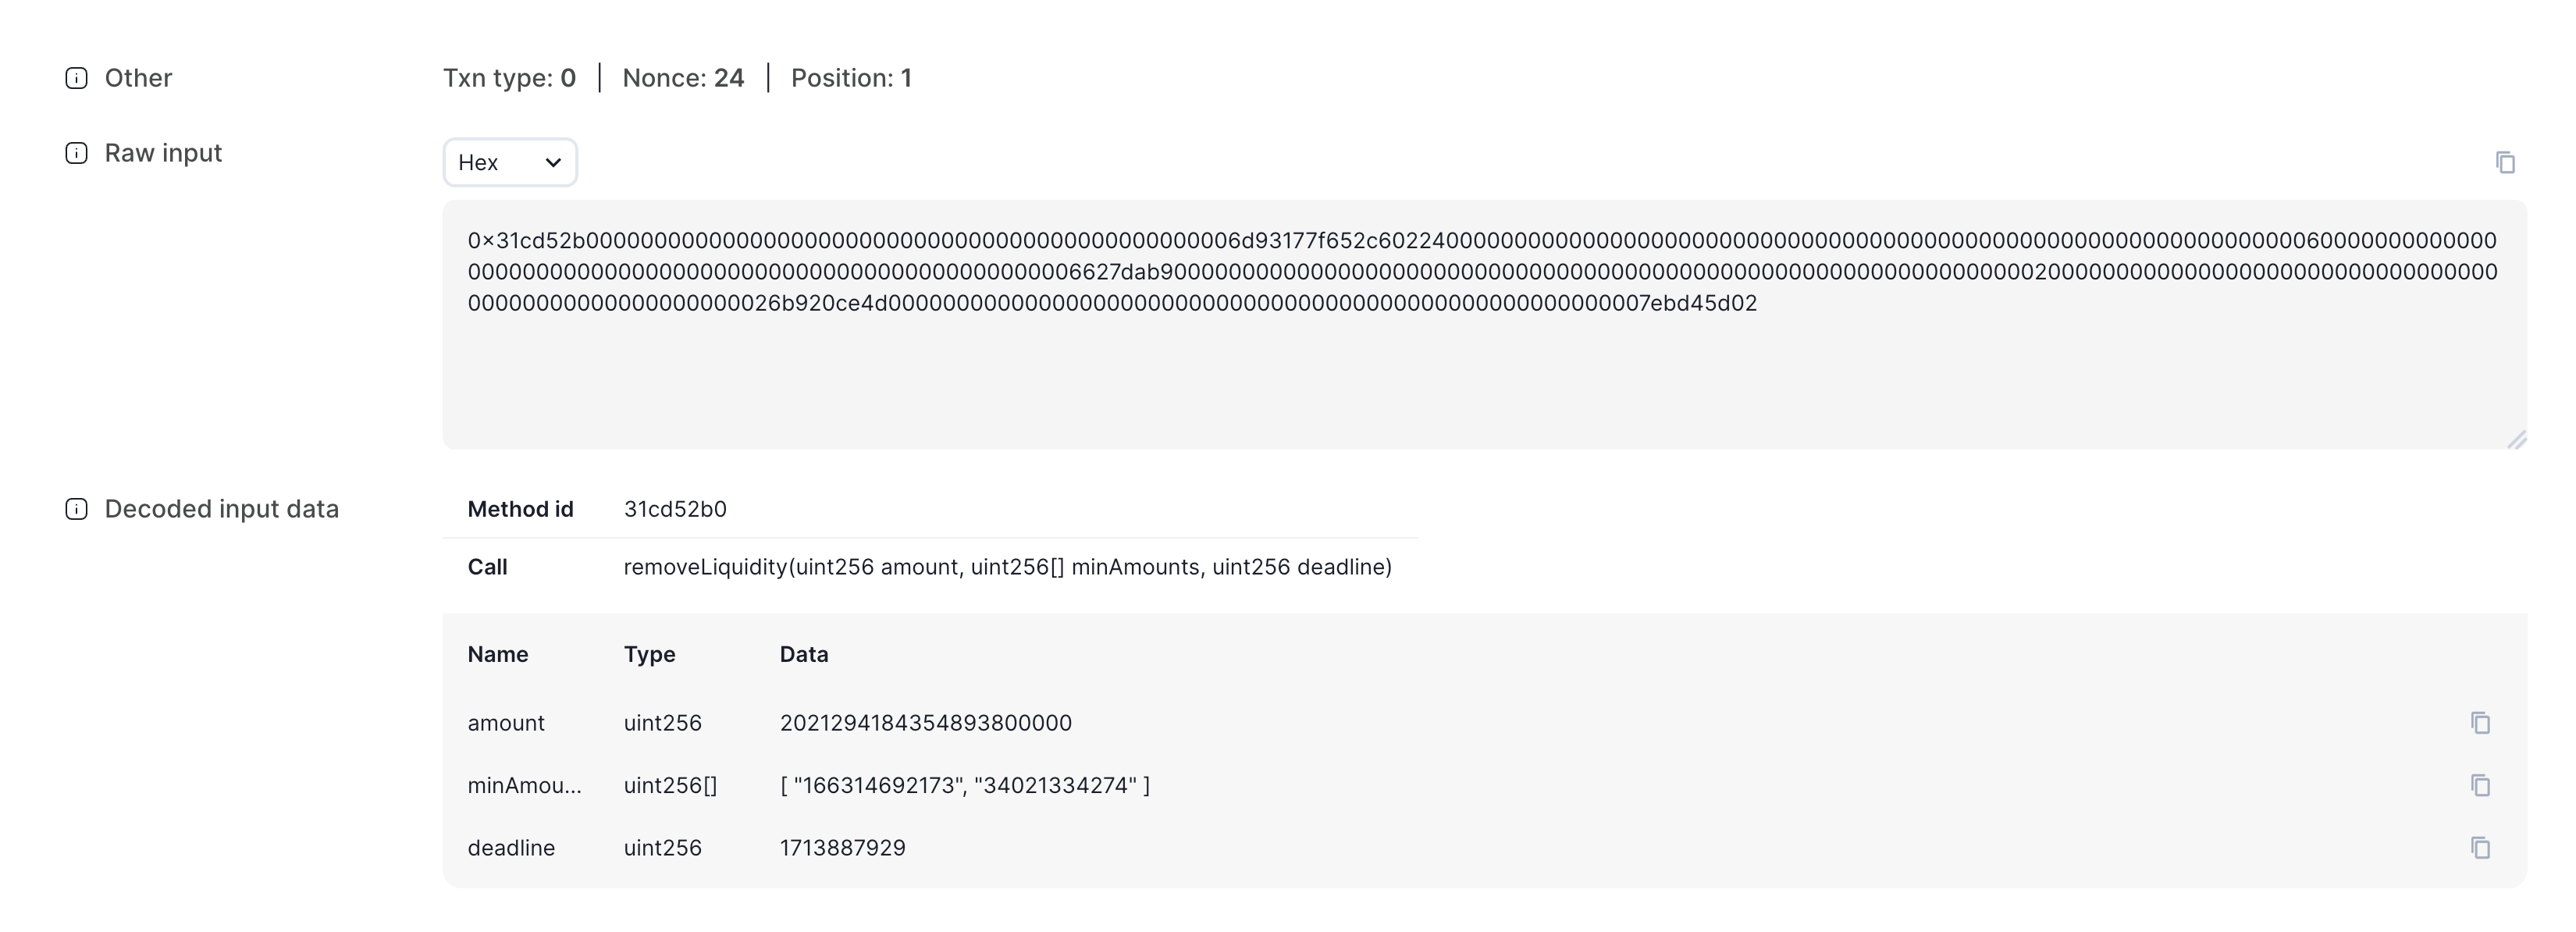Click the info icon beside Other
This screenshot has width=2576, height=932.
point(76,78)
